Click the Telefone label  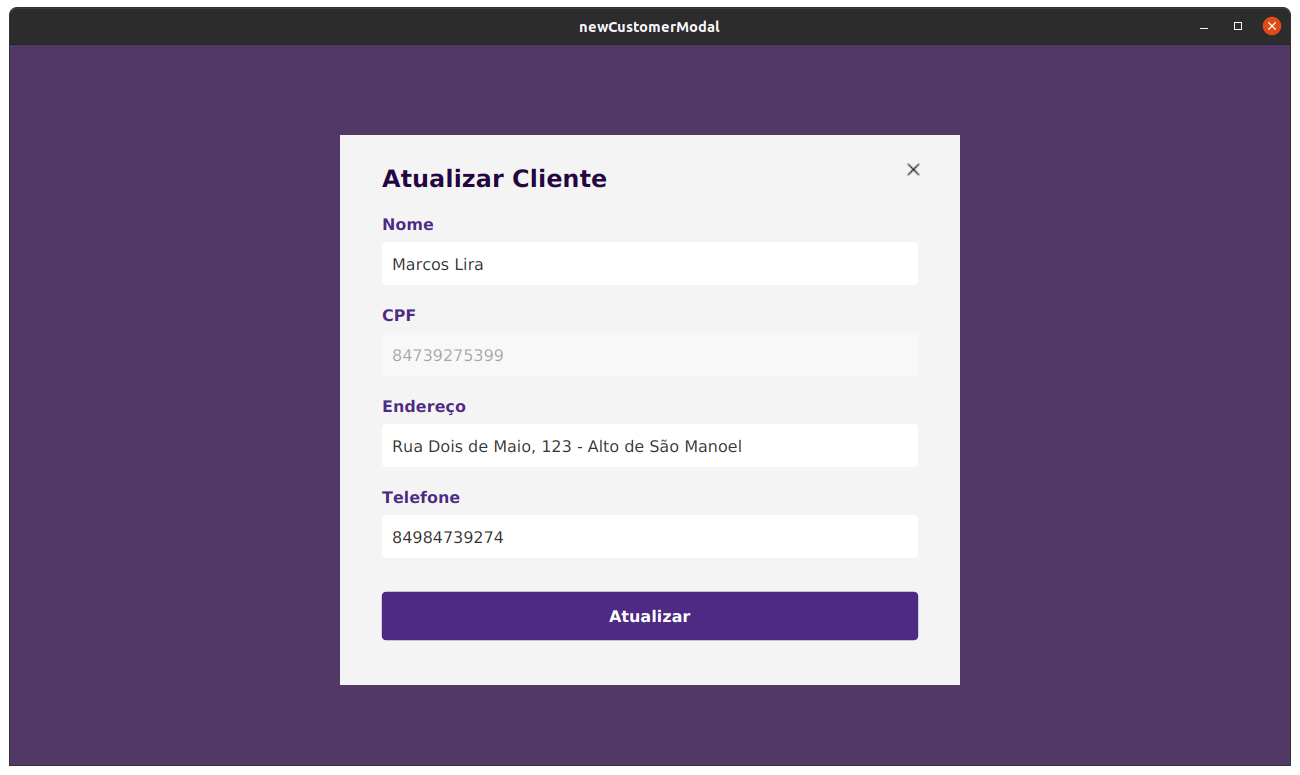pyautogui.click(x=421, y=497)
